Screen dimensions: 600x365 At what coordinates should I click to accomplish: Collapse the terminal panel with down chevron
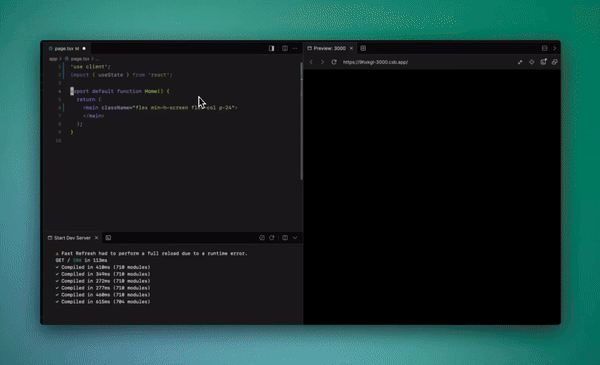click(295, 238)
